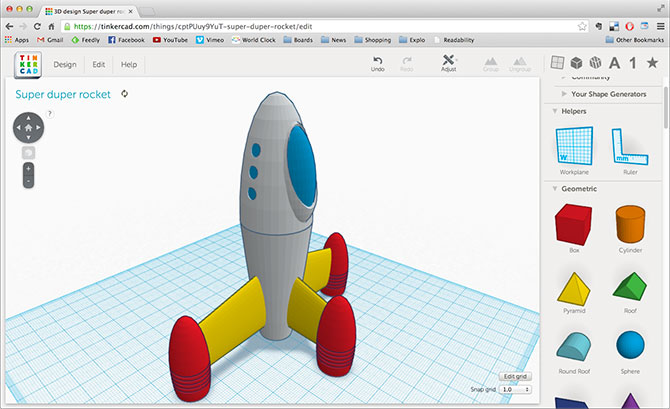Open the Vimeo bookmark

(210, 40)
